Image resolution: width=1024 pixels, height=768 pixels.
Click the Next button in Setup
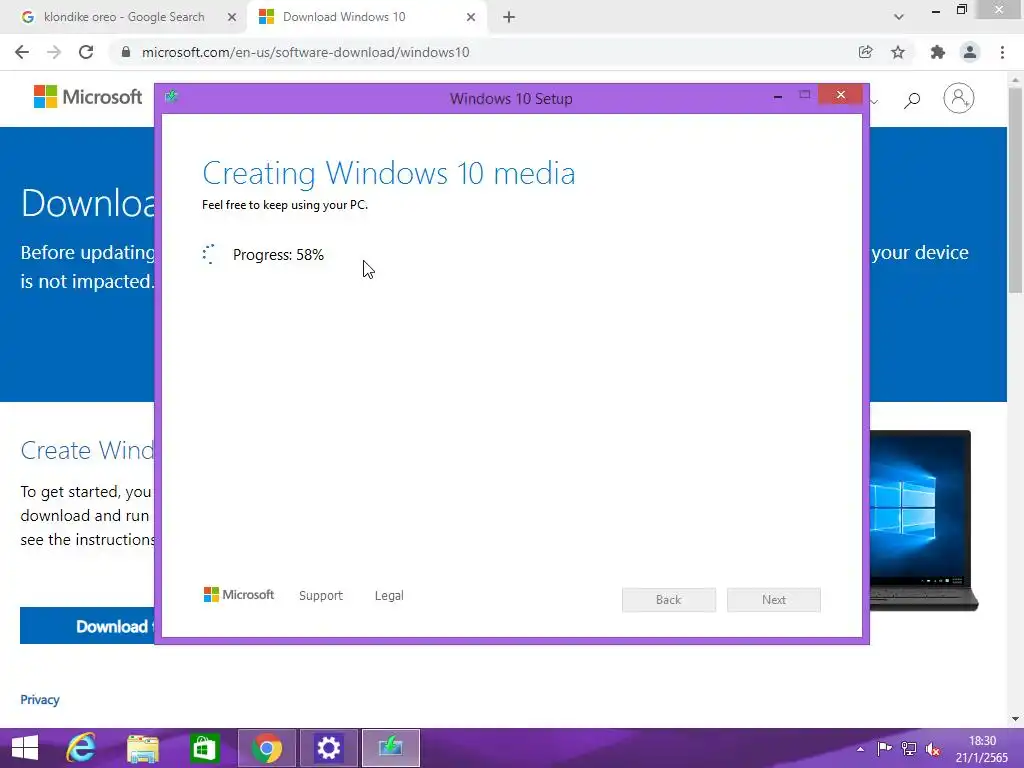[x=774, y=600]
